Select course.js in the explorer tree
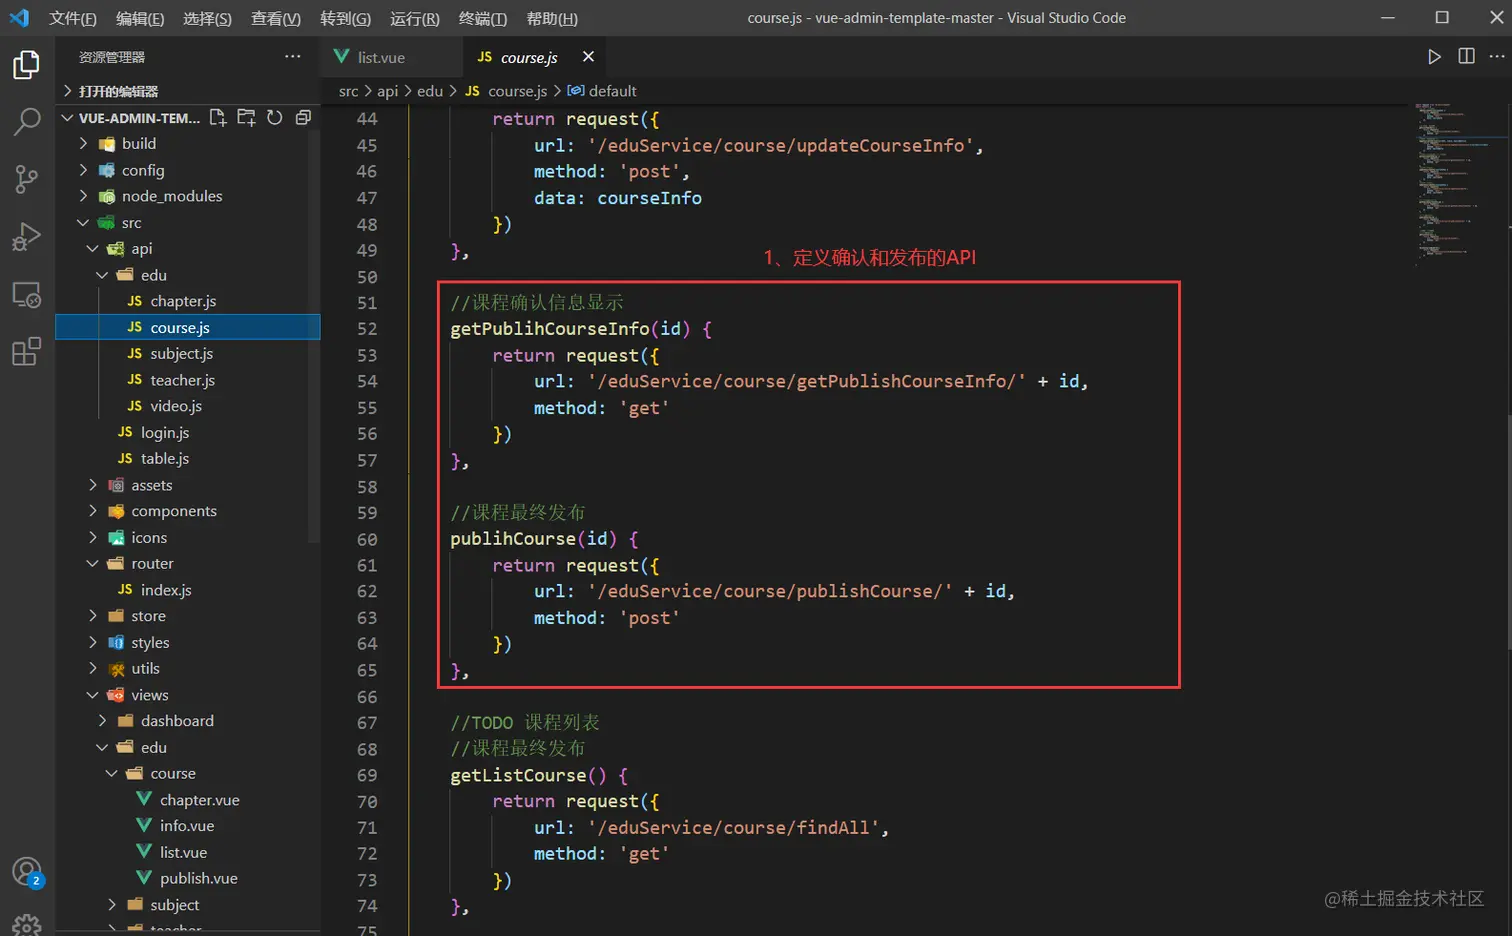1512x936 pixels. [188, 327]
